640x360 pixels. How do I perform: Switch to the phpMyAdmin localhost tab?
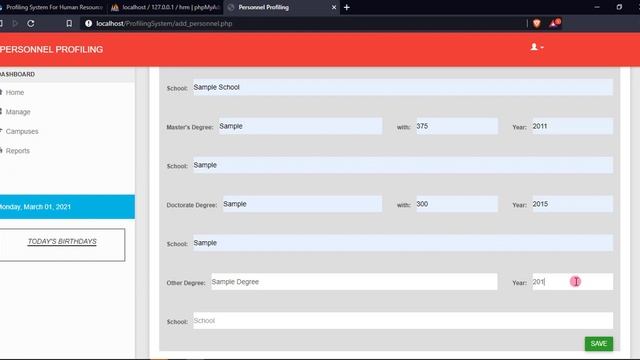(165, 7)
